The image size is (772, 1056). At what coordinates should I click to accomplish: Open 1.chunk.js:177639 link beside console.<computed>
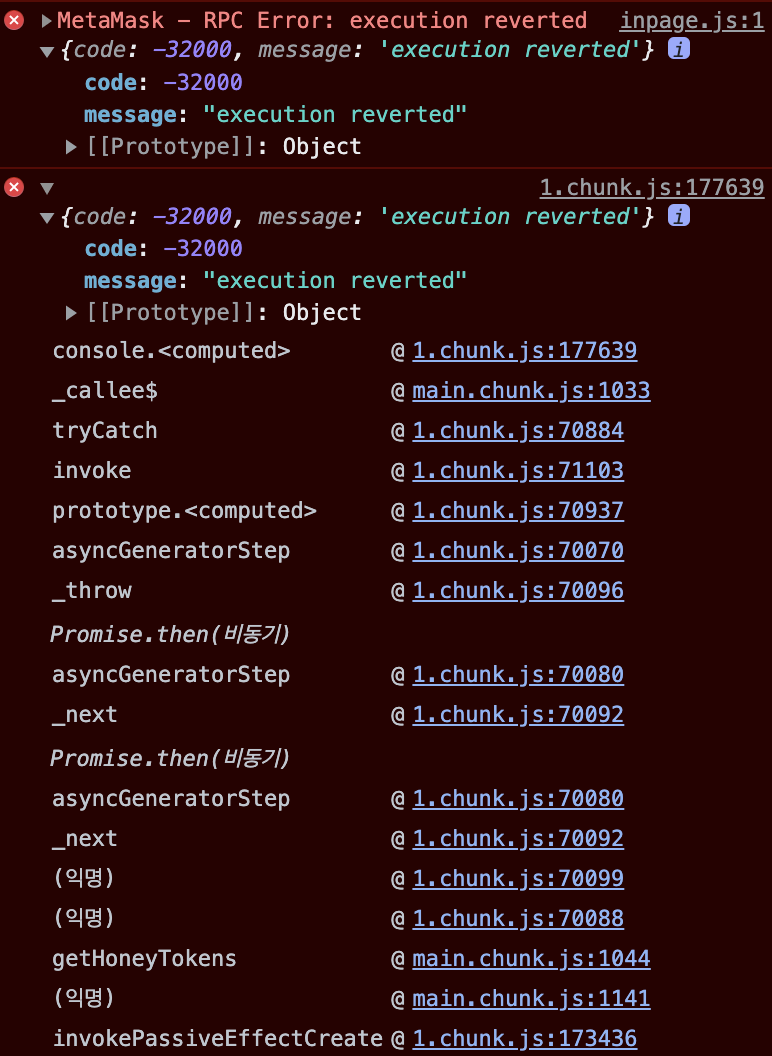pyautogui.click(x=524, y=351)
